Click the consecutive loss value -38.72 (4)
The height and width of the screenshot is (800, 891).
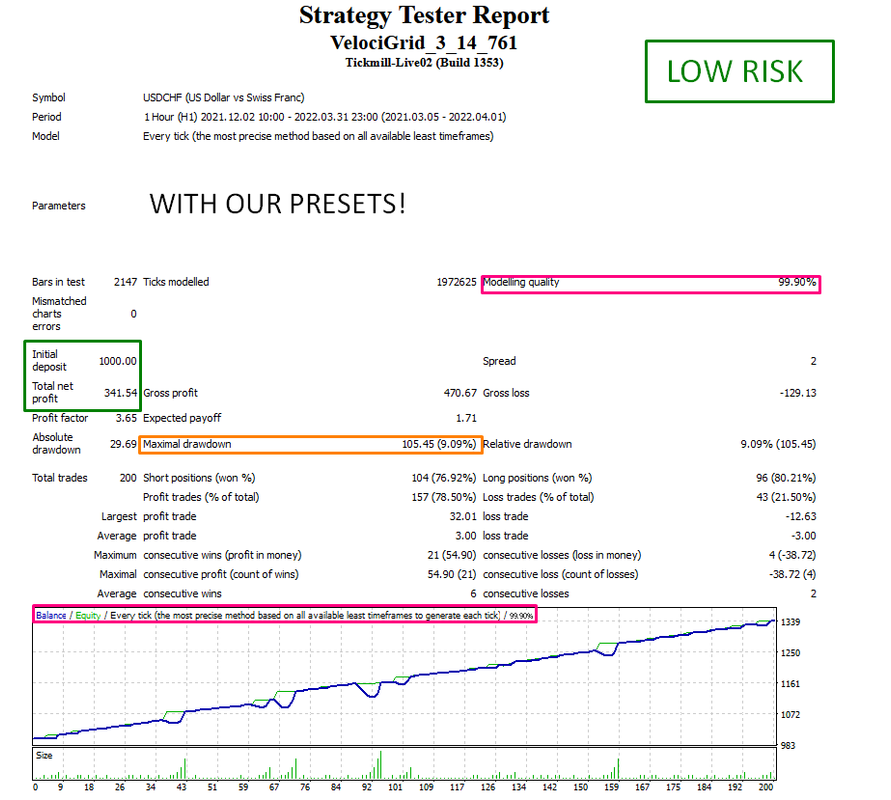793,574
